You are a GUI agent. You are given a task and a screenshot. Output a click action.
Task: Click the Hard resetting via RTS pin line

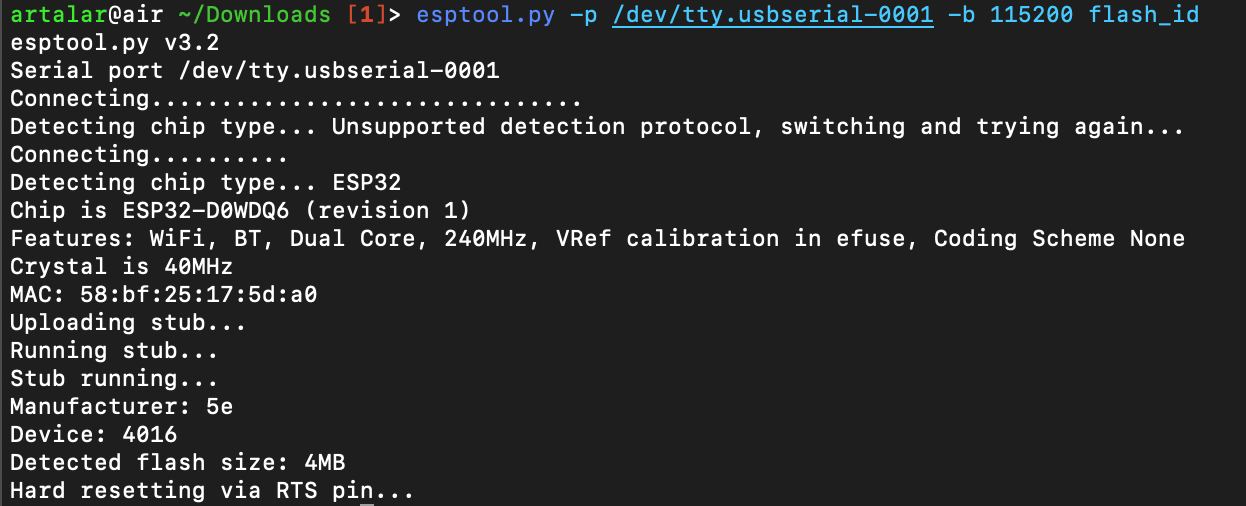click(x=212, y=491)
